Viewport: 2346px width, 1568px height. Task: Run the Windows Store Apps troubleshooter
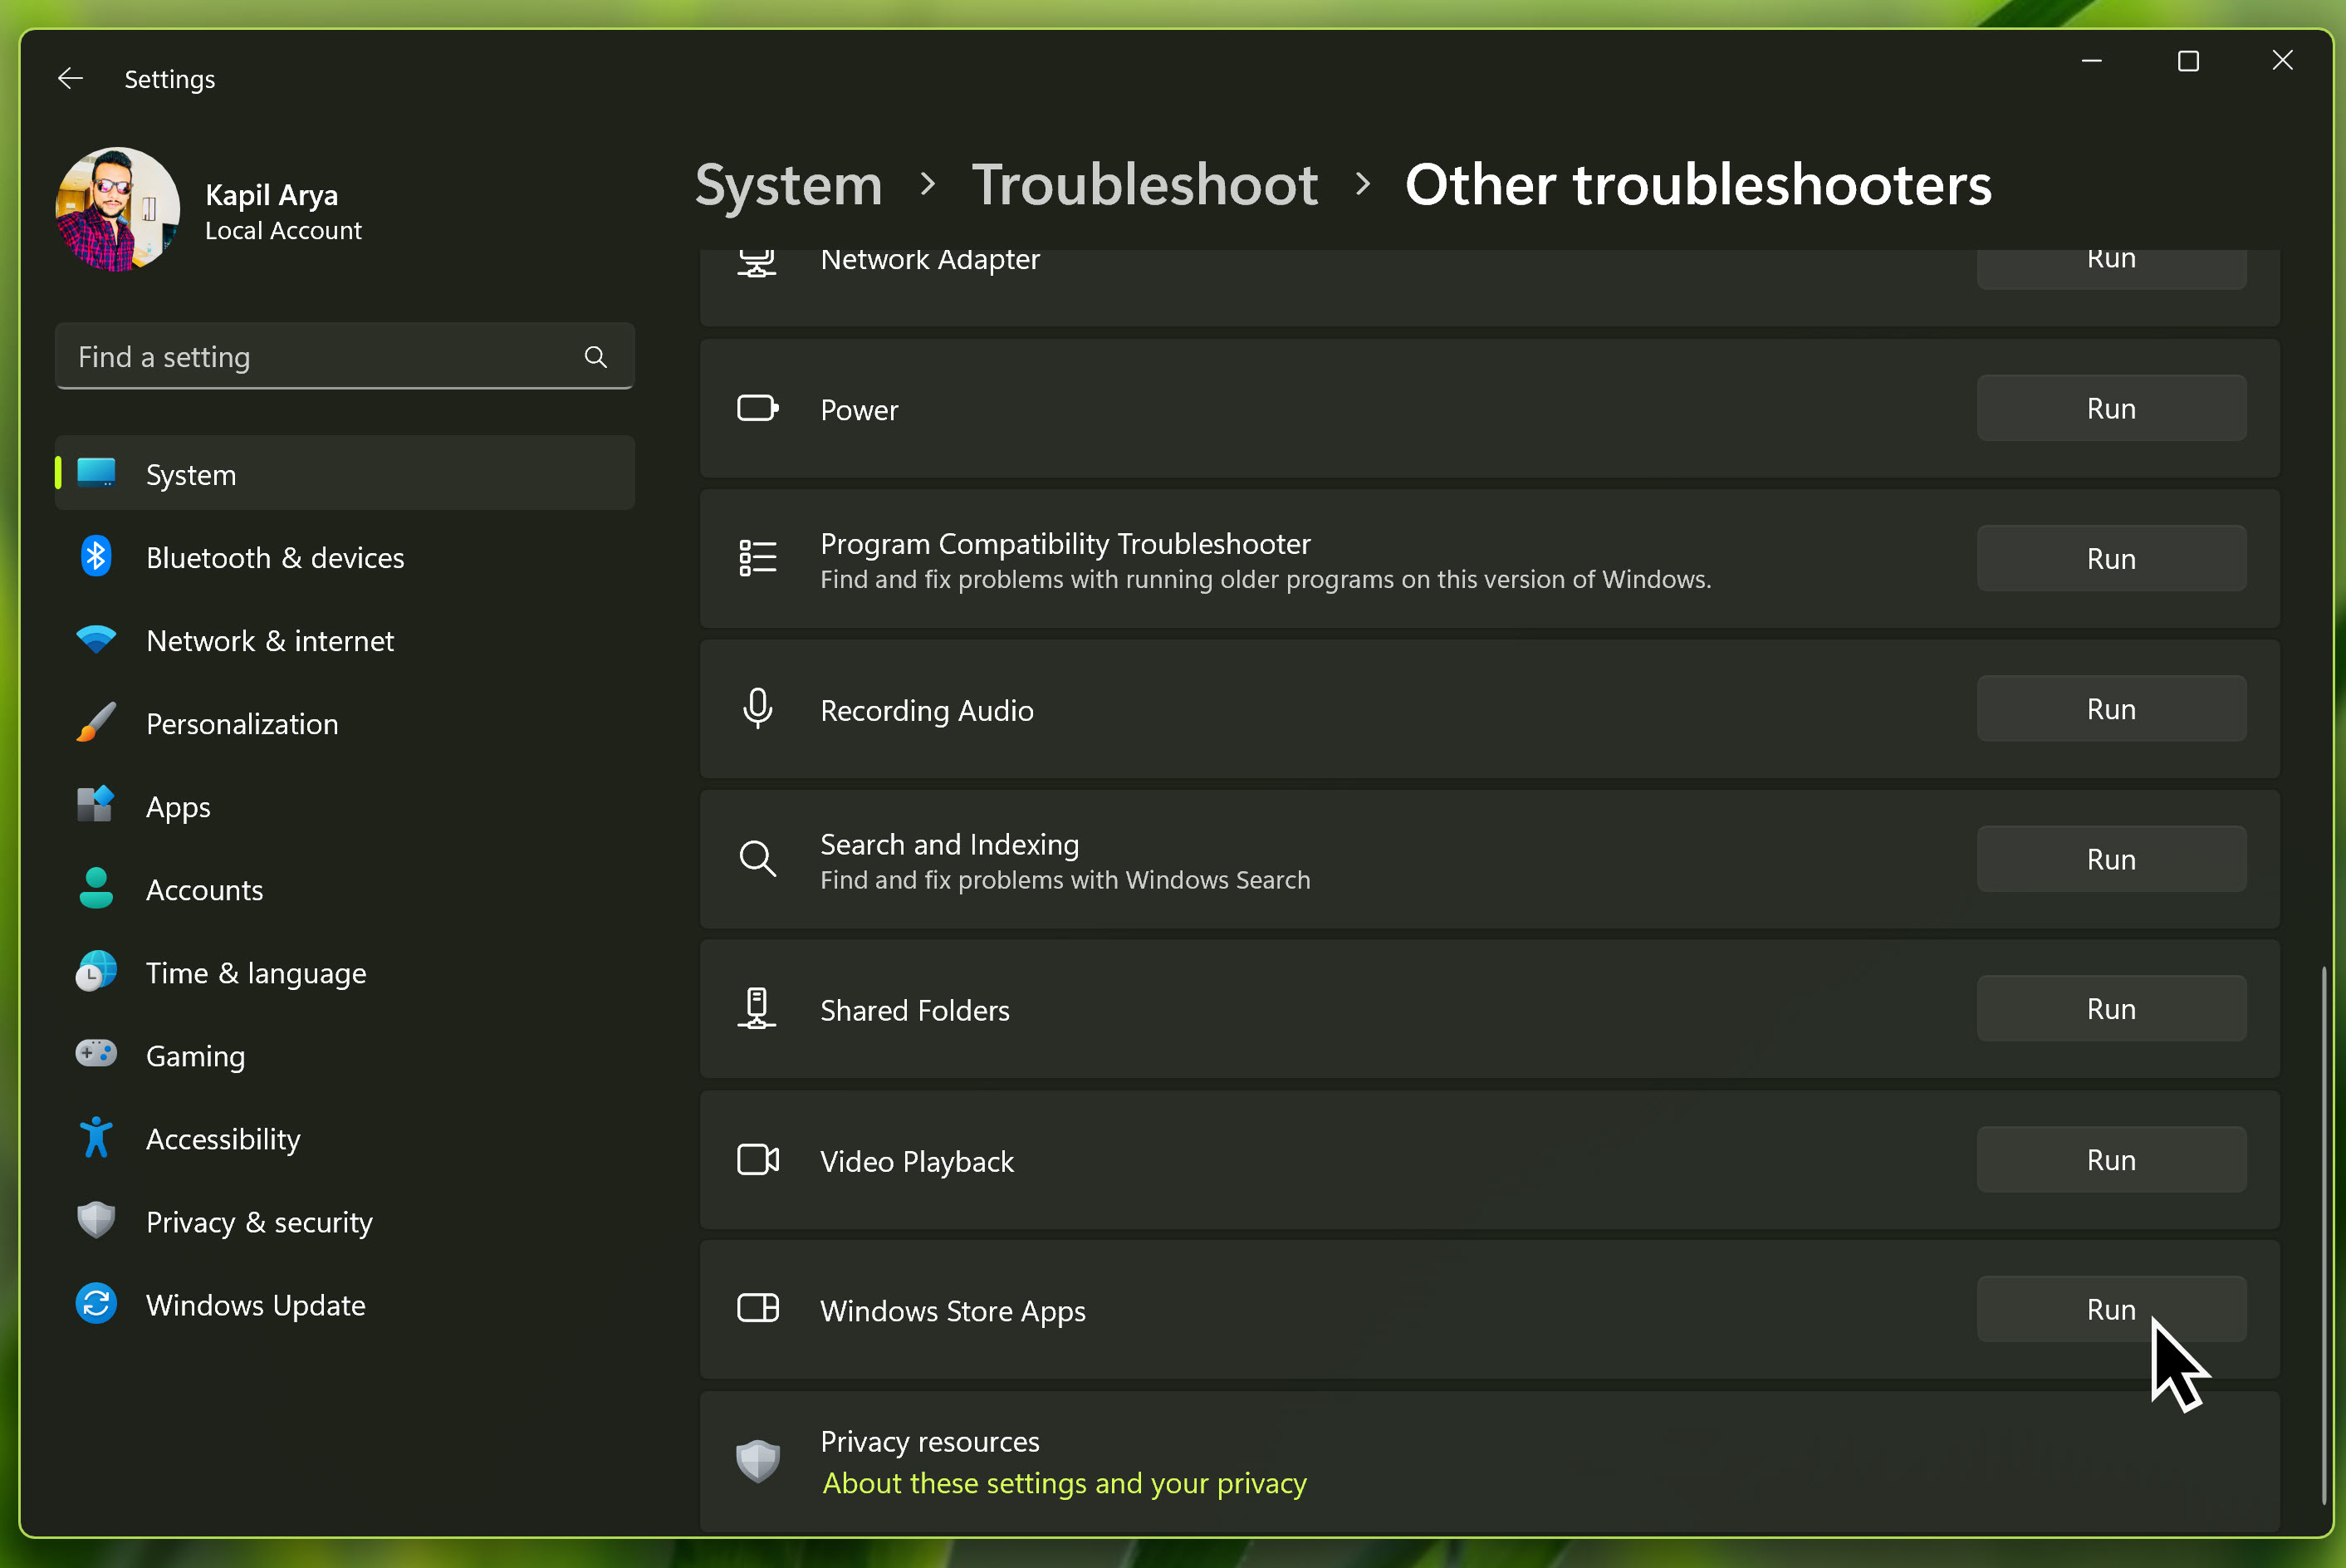pos(2110,1309)
